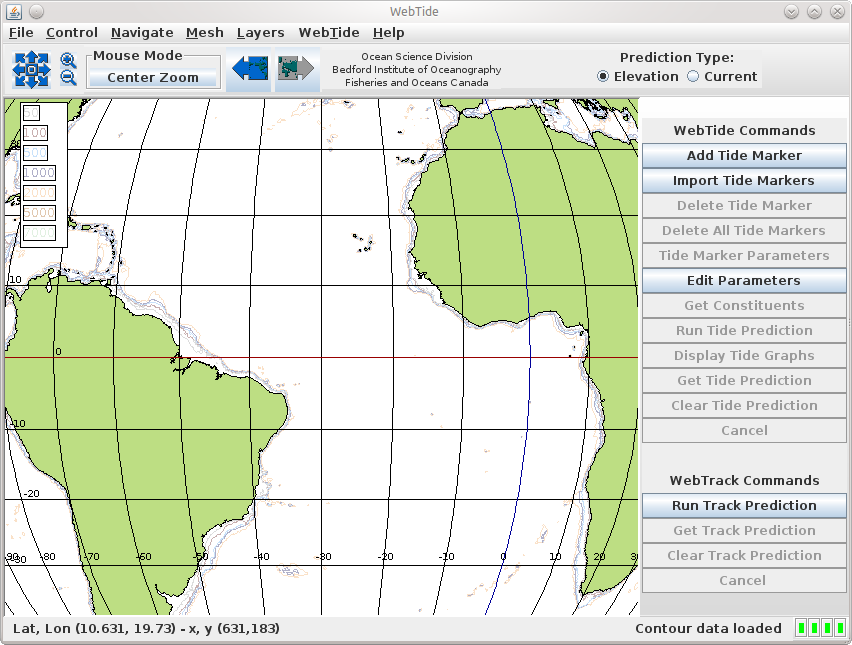Click the Import Tide Markers button
The height and width of the screenshot is (645, 852).
[744, 181]
